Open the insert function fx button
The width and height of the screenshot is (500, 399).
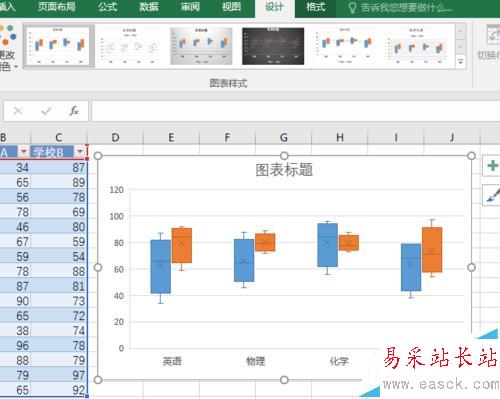[74, 111]
